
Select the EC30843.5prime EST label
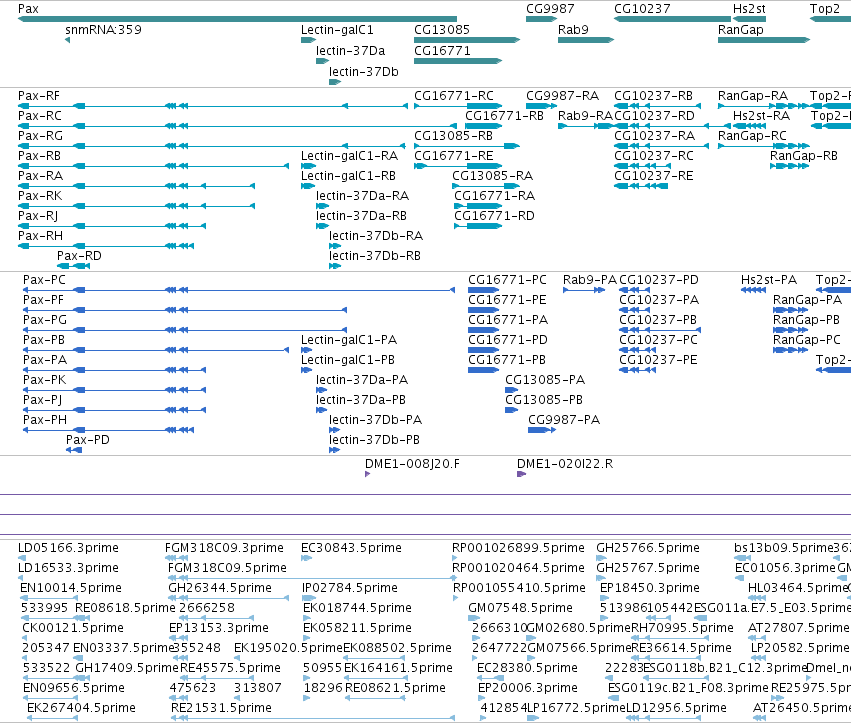coord(351,548)
